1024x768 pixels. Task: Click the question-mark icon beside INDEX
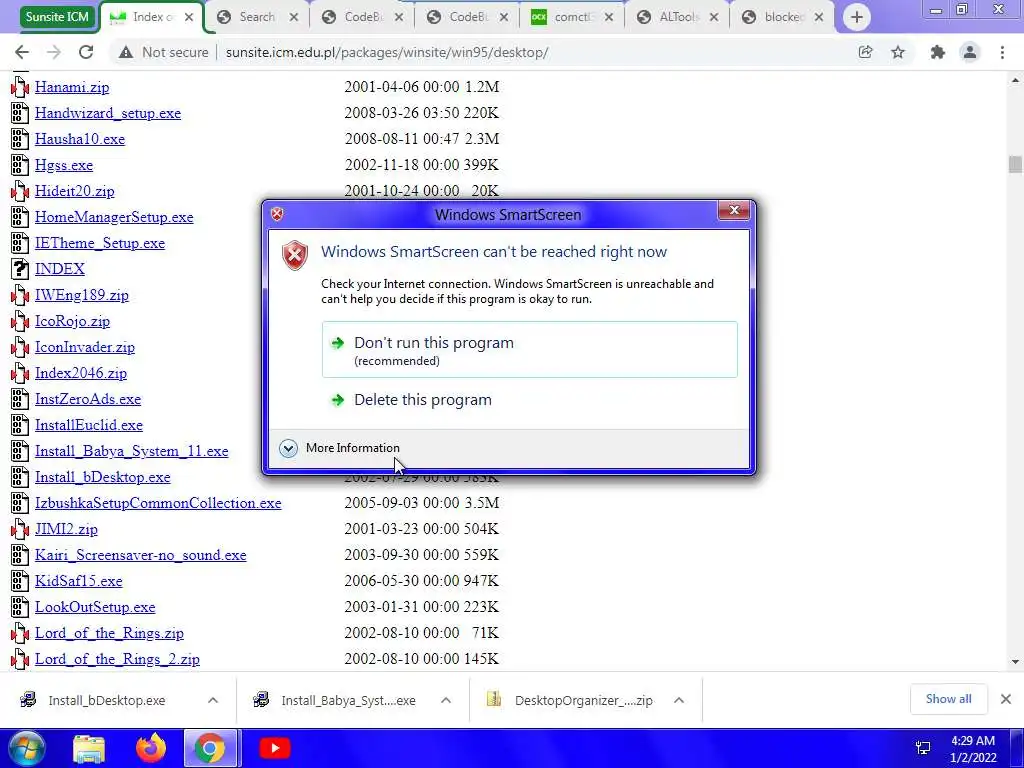tap(20, 269)
